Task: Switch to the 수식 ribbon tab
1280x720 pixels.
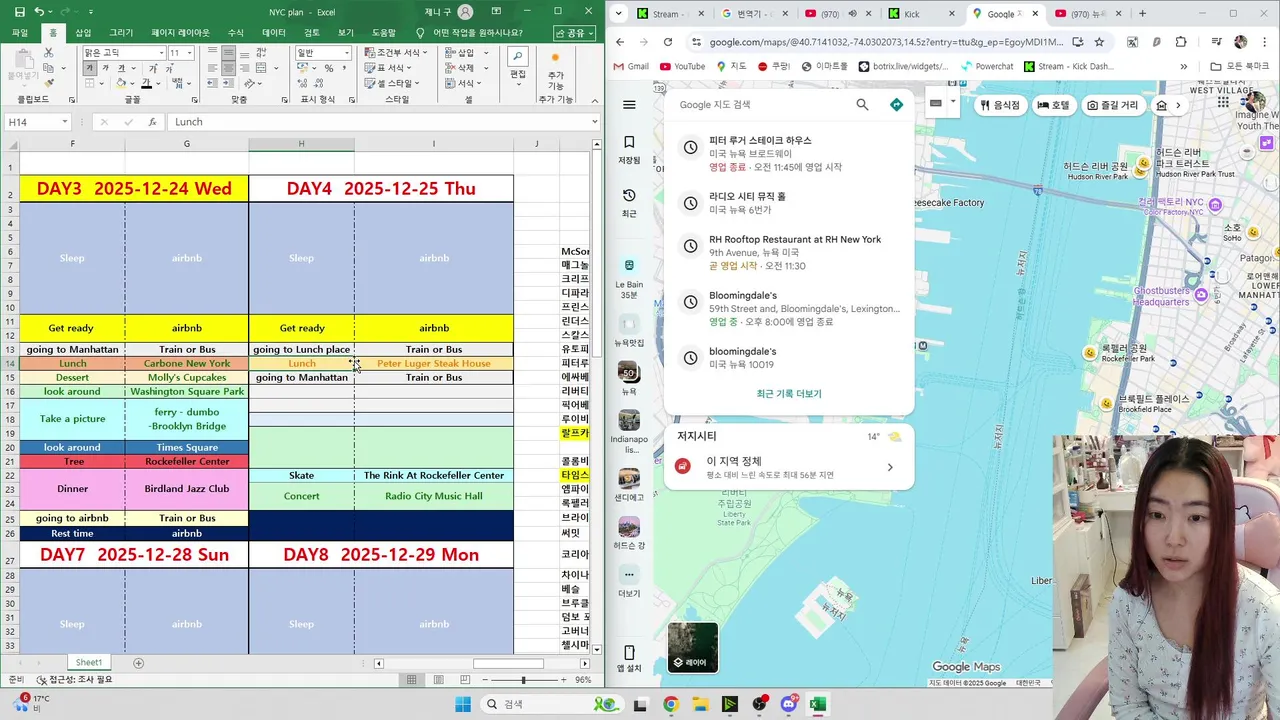Action: [236, 33]
